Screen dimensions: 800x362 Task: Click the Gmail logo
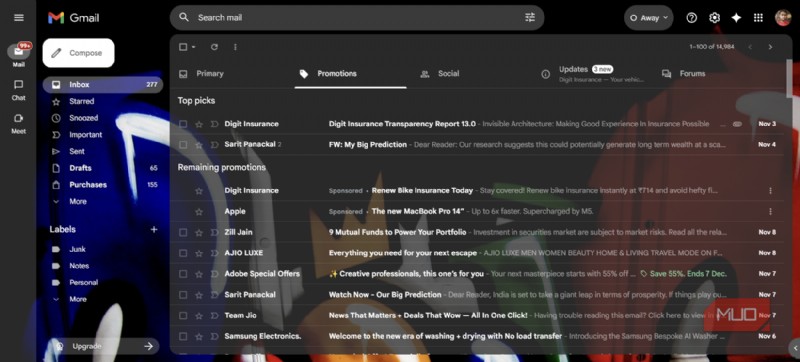pos(73,18)
